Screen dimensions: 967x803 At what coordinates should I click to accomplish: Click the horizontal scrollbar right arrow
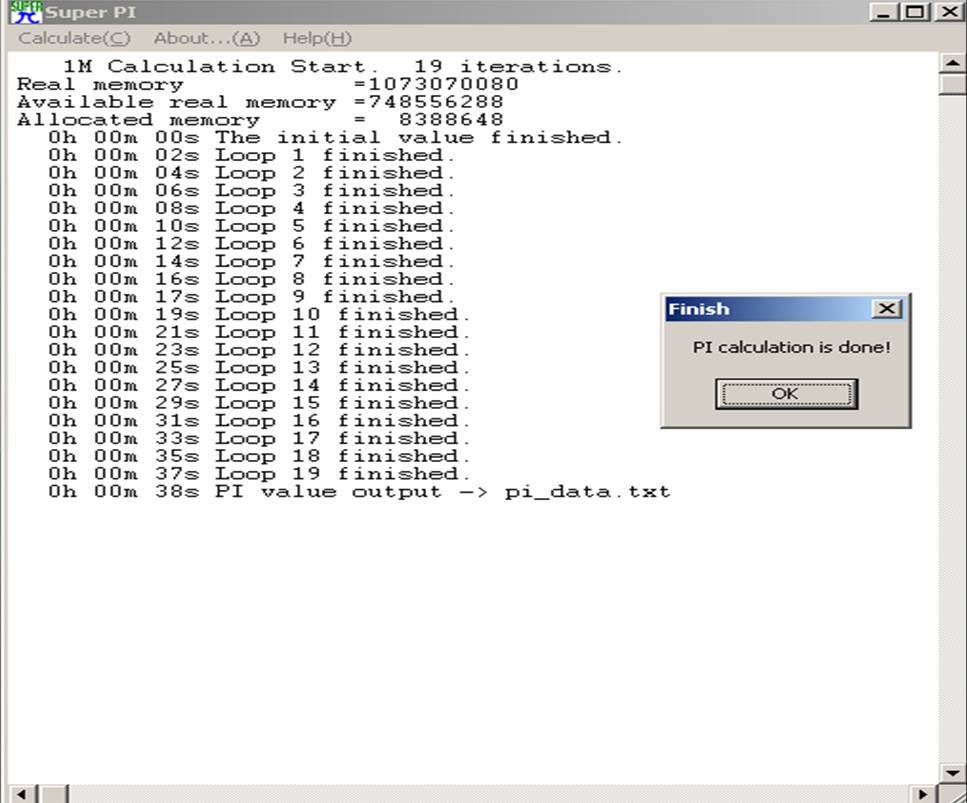tap(923, 794)
